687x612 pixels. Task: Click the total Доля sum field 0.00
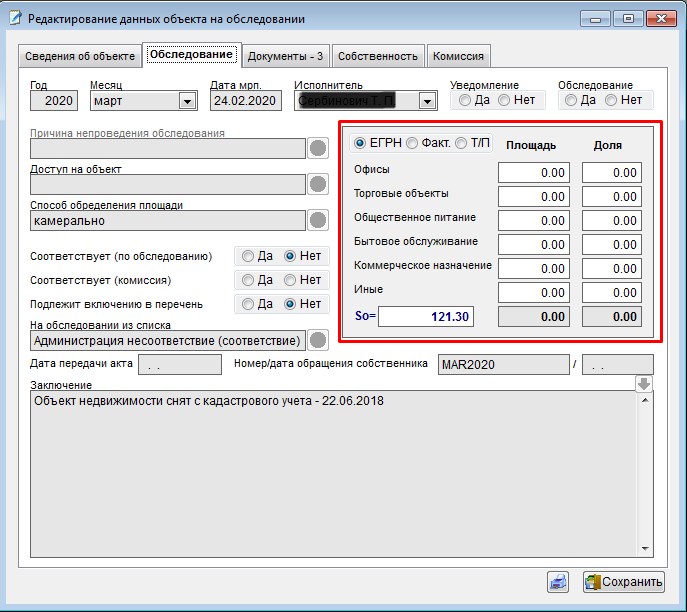pos(612,316)
